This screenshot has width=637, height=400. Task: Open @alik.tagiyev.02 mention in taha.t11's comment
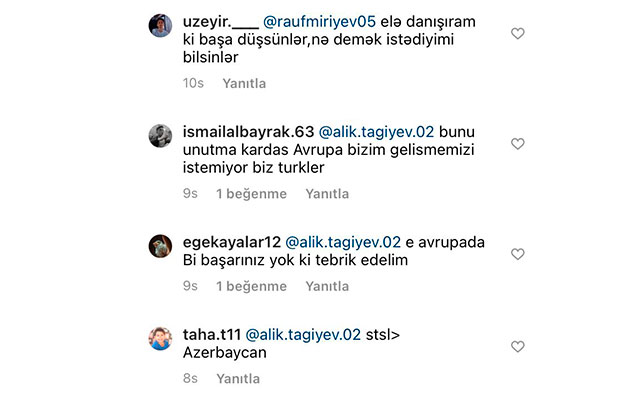tap(303, 335)
